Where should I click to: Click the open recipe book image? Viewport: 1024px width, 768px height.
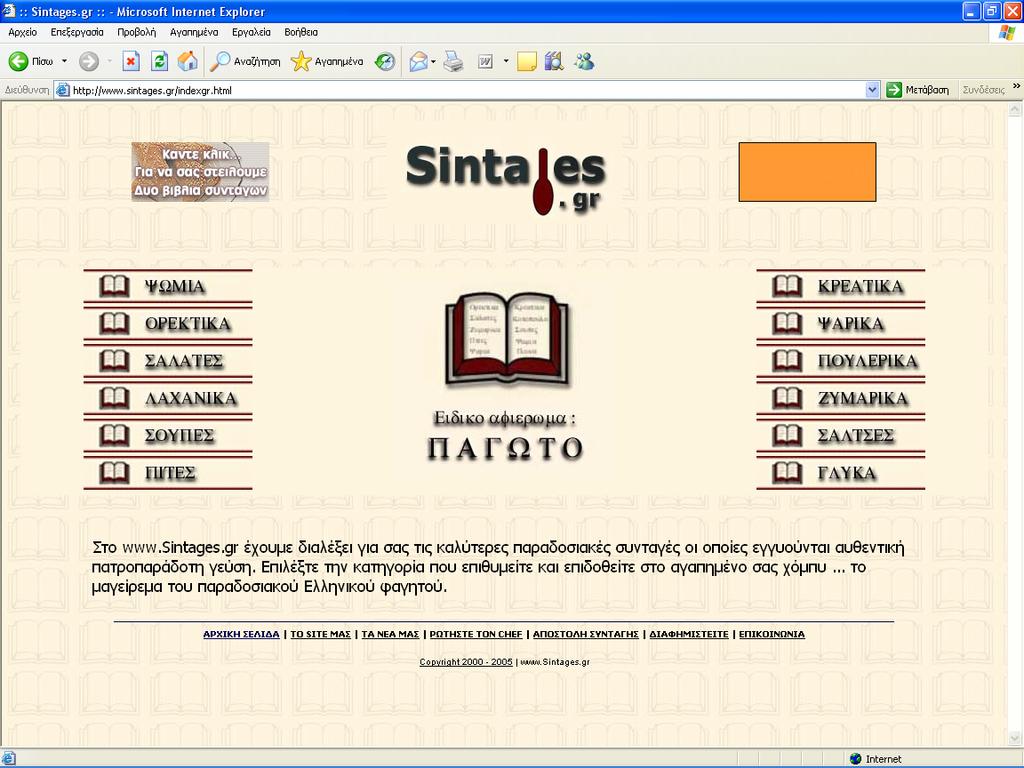(507, 339)
